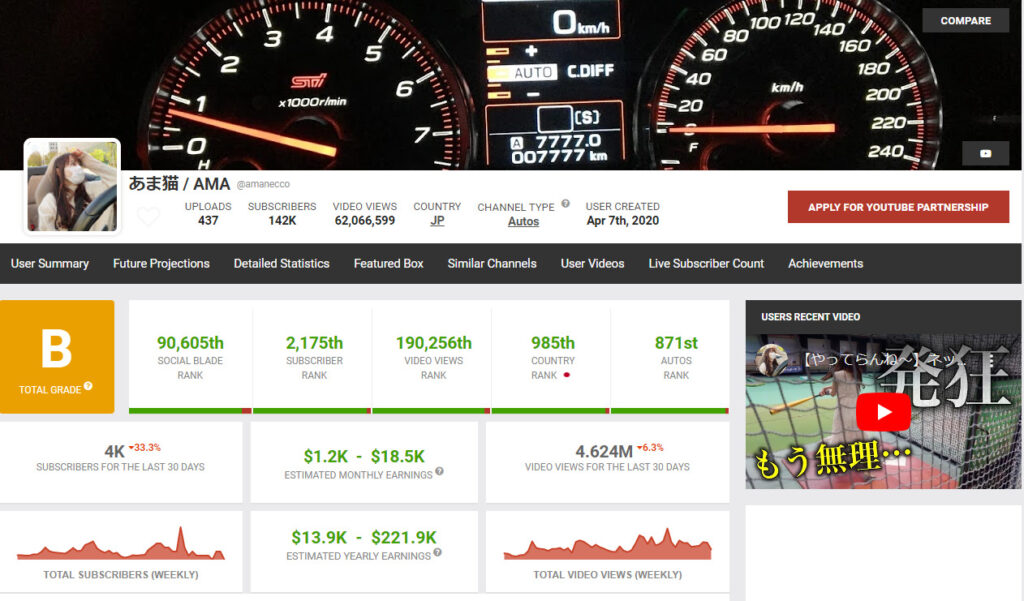The height and width of the screenshot is (601, 1024).
Task: Click the channel avatar thumbnail
Action: tap(72, 186)
